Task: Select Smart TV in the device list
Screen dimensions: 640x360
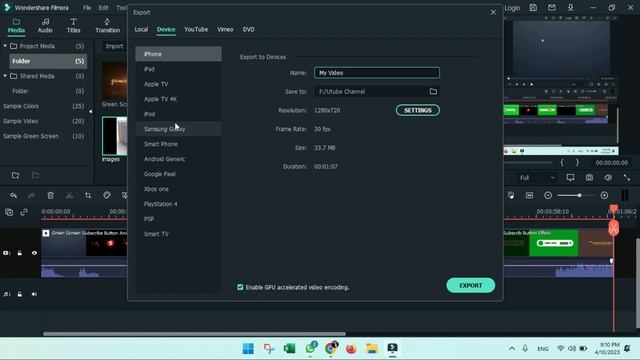Action: pyautogui.click(x=179, y=234)
